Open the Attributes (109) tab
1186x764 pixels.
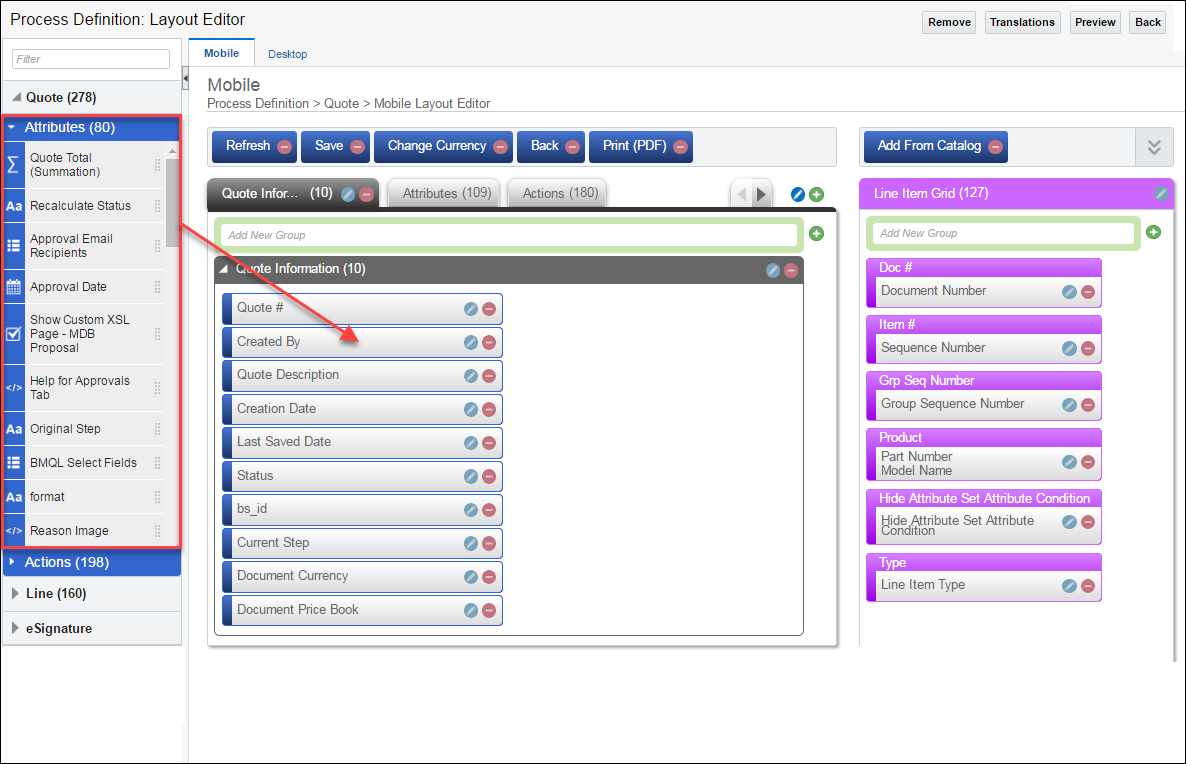tap(447, 193)
